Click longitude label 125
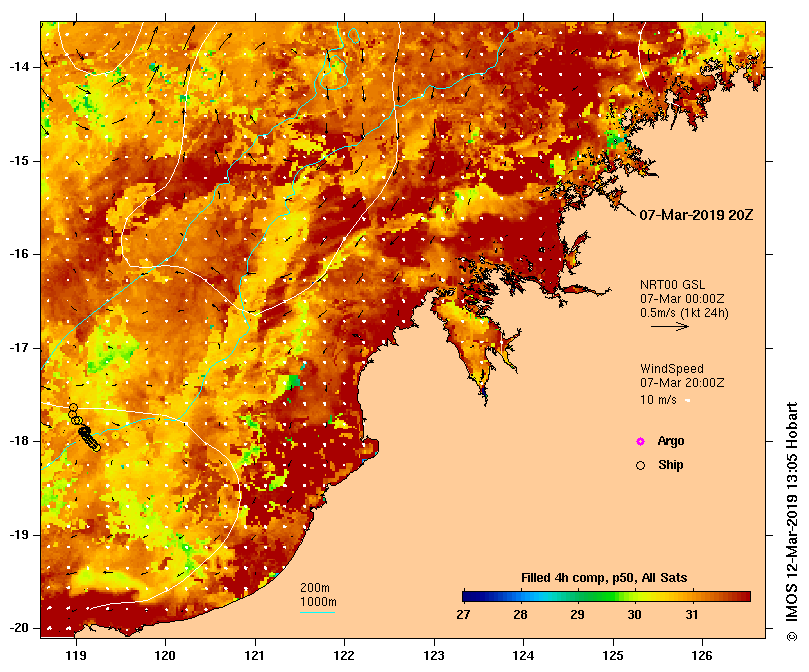The image size is (809, 672). click(x=613, y=655)
